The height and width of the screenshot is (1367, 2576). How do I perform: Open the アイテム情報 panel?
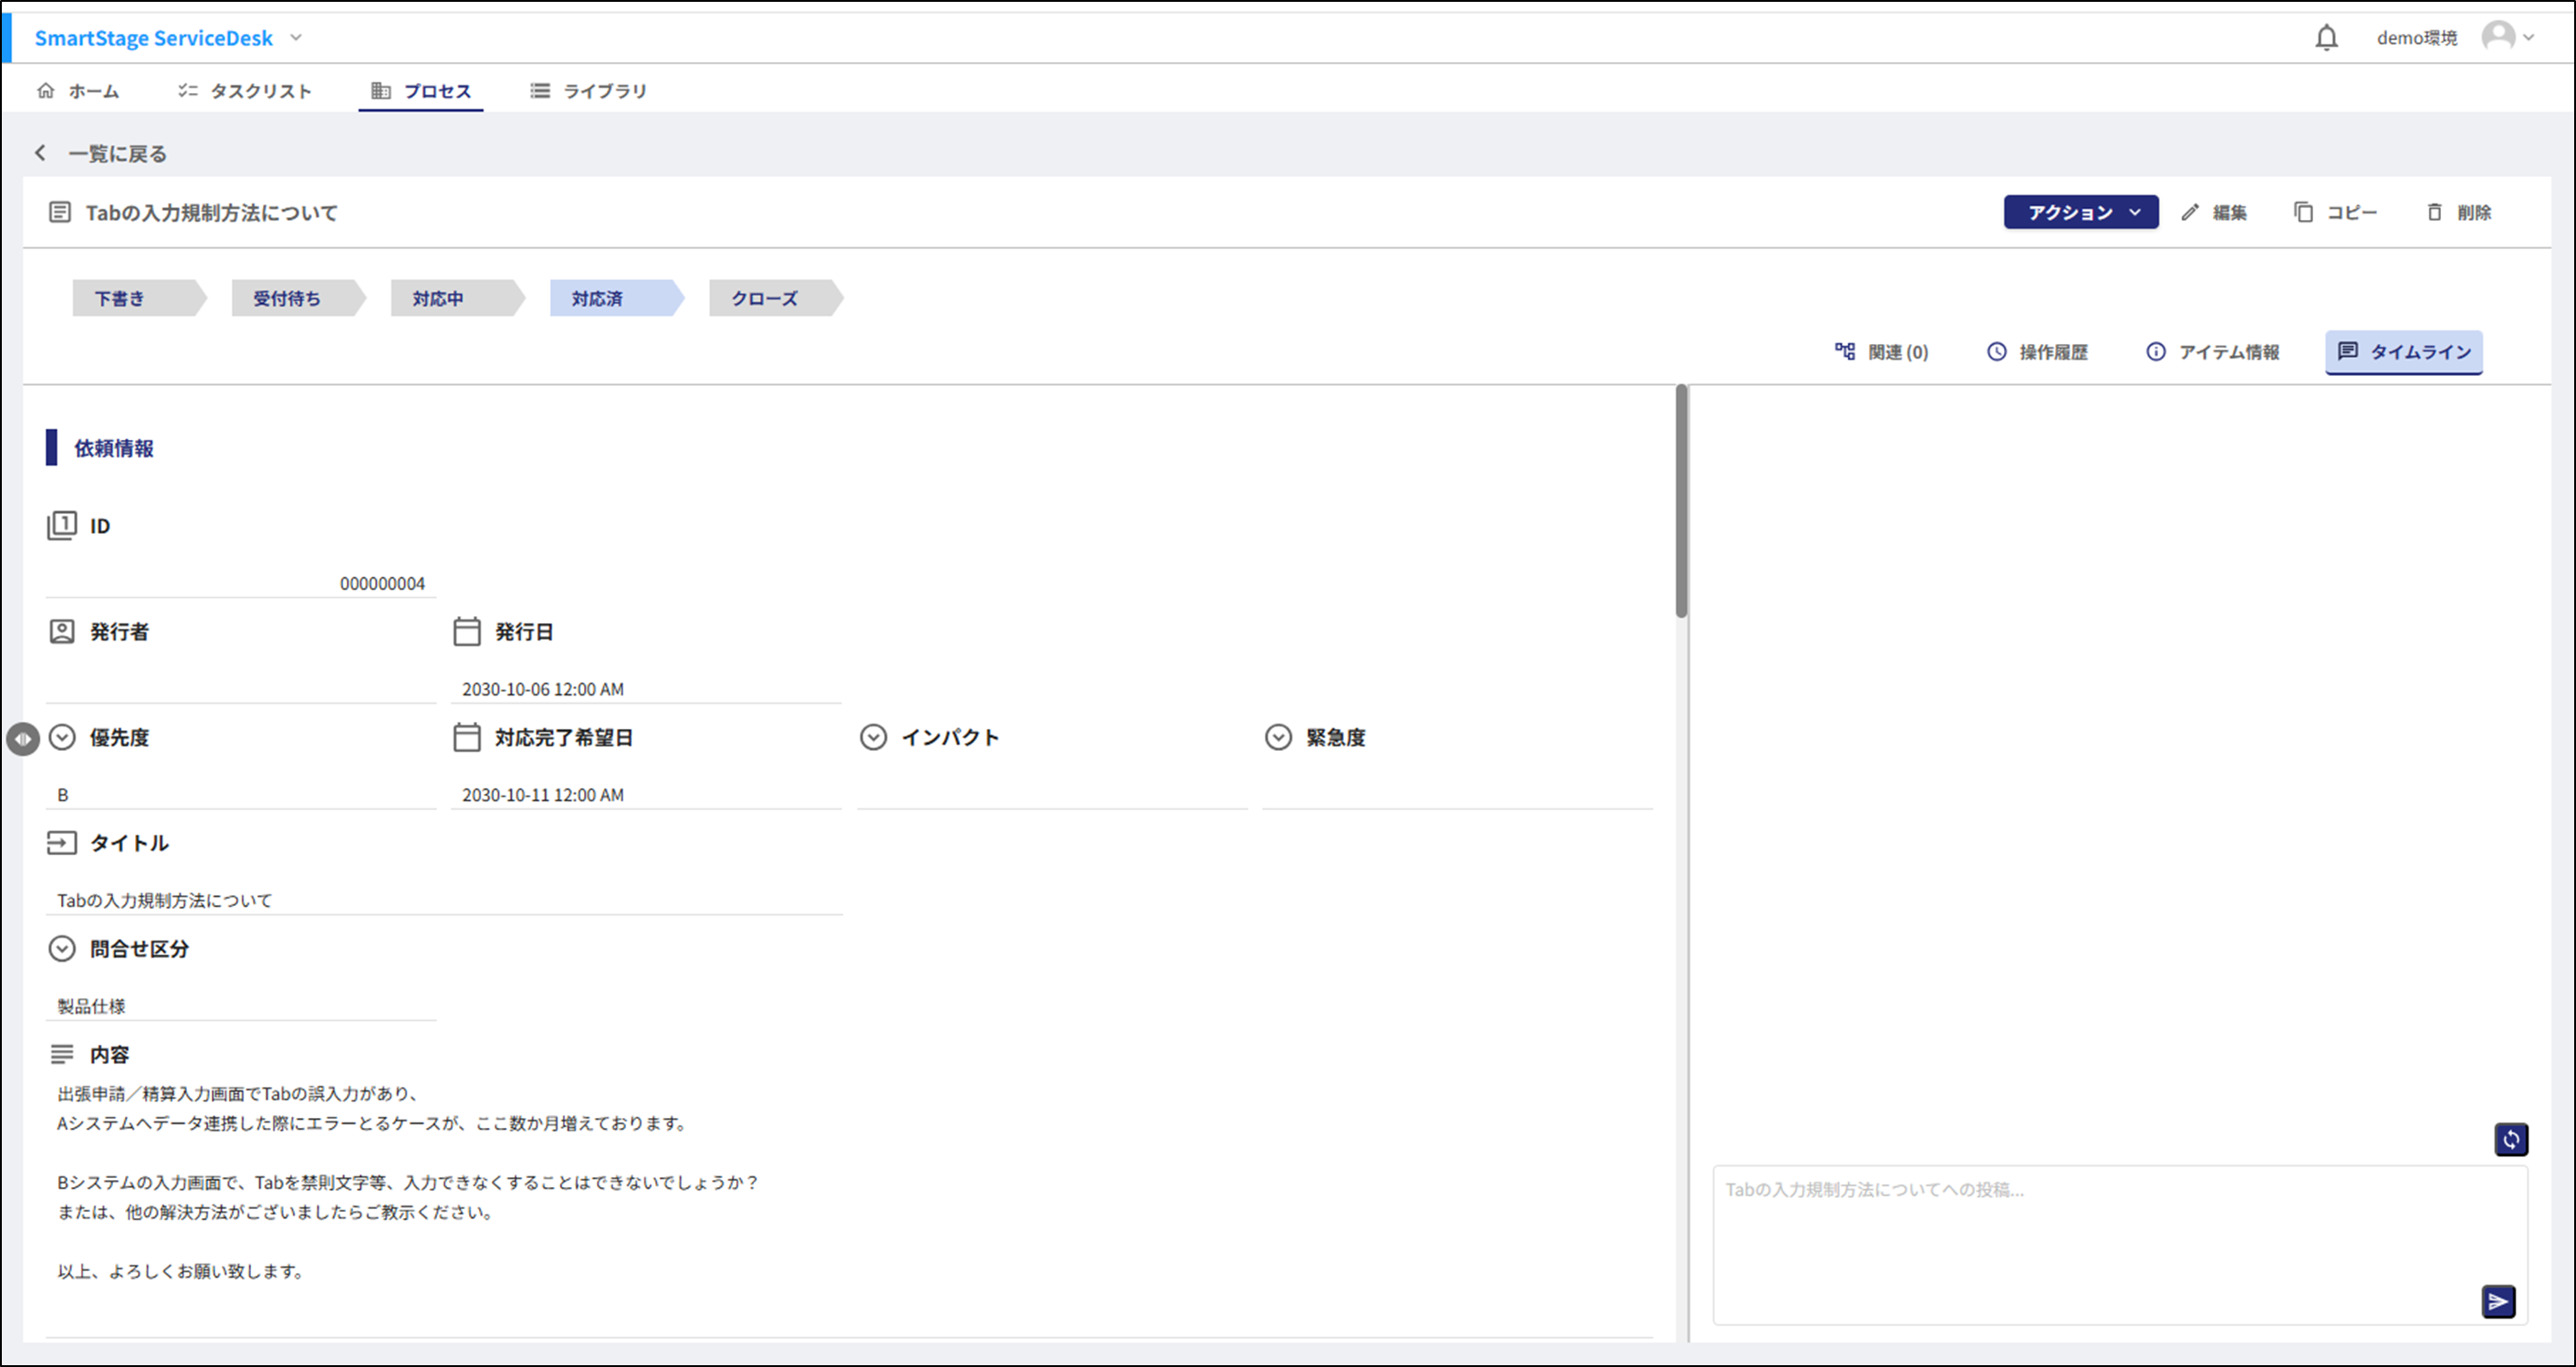[x=2212, y=352]
